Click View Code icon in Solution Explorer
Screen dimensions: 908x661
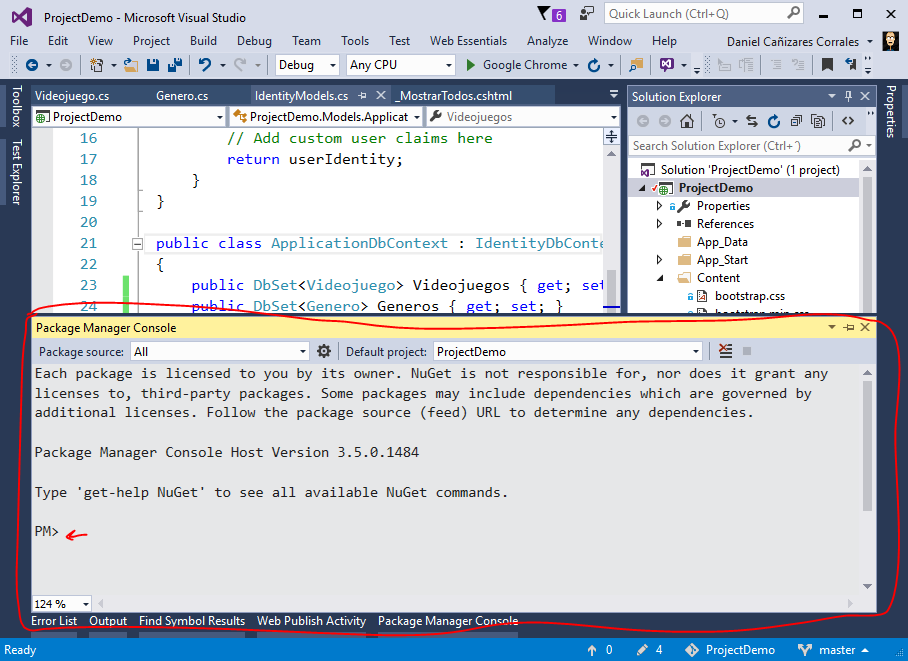(x=848, y=121)
